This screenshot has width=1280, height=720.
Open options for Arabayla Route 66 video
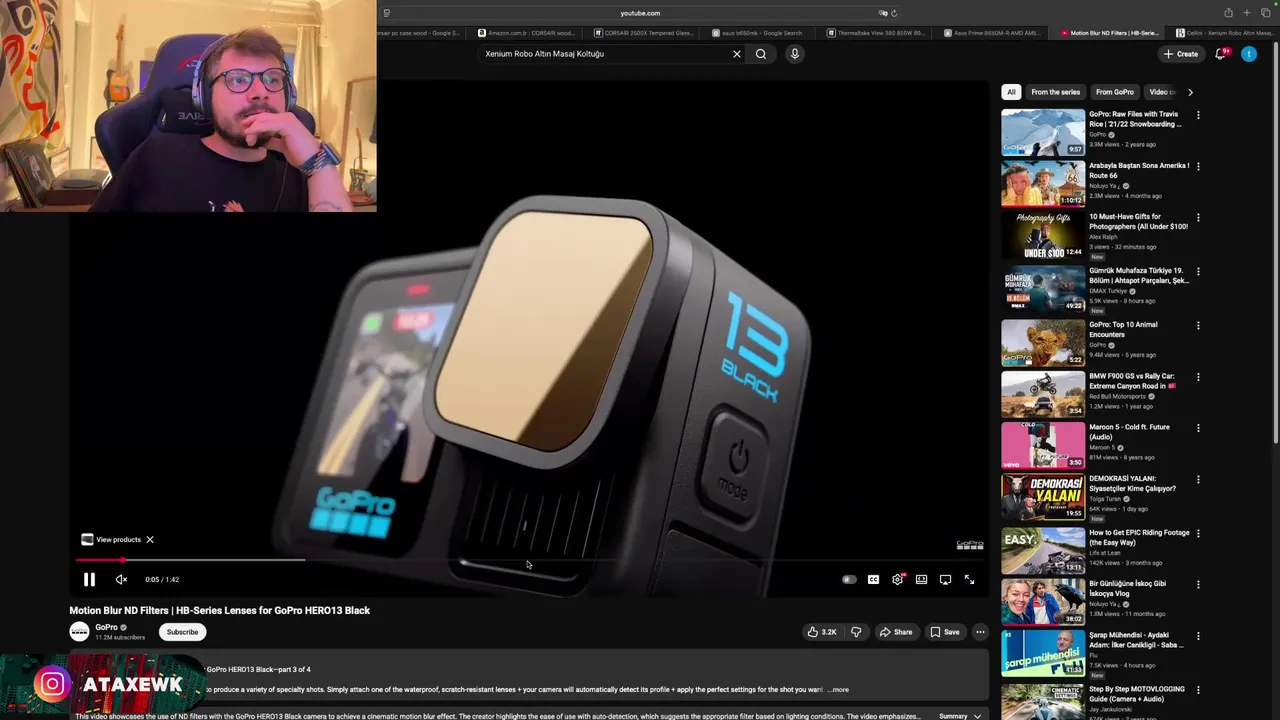tap(1198, 166)
